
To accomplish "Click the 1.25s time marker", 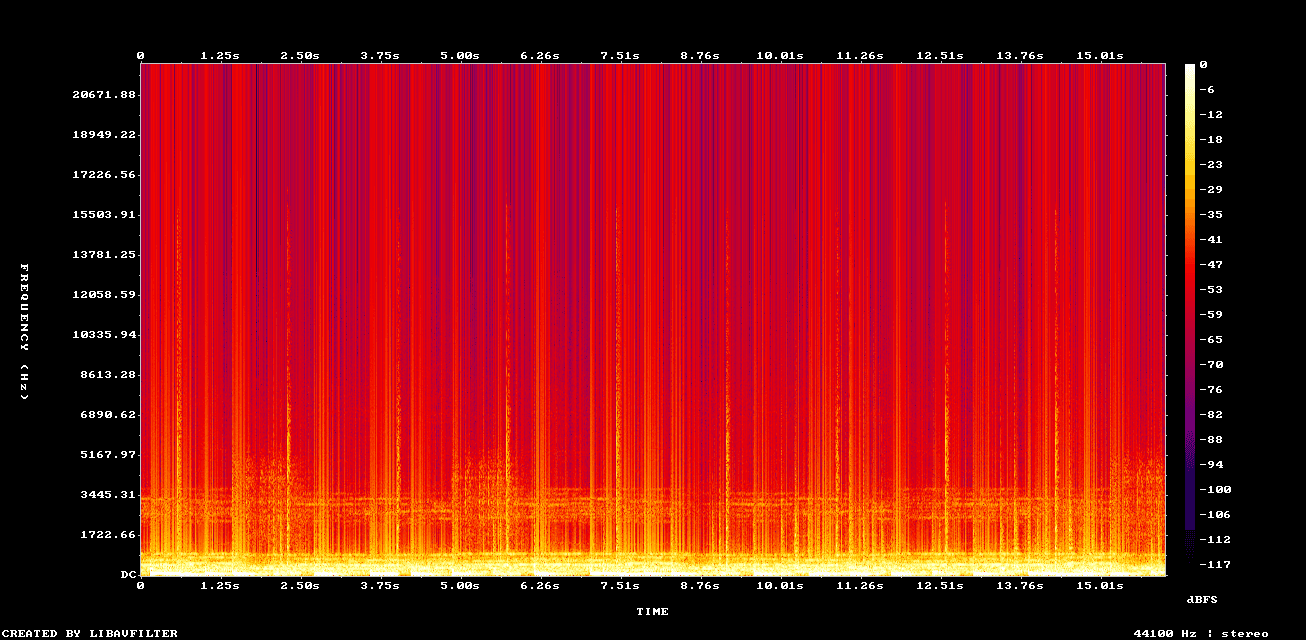I will [x=220, y=56].
